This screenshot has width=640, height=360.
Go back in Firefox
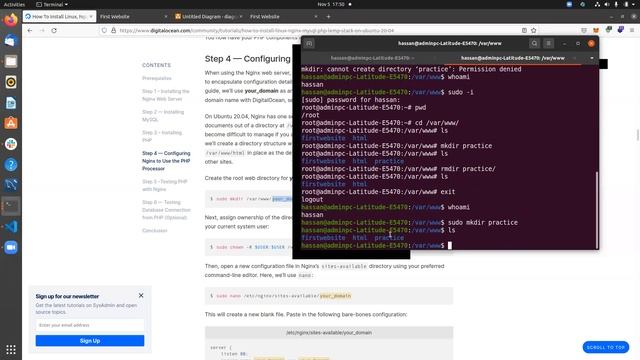30,30
